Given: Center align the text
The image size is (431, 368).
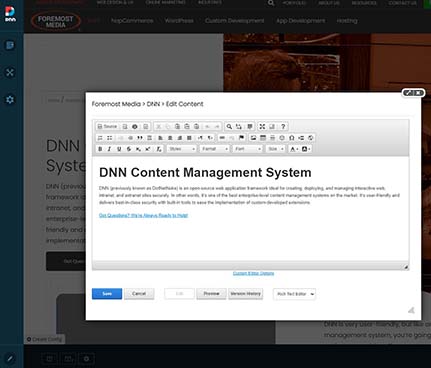Looking at the screenshot, I should pos(170,138).
